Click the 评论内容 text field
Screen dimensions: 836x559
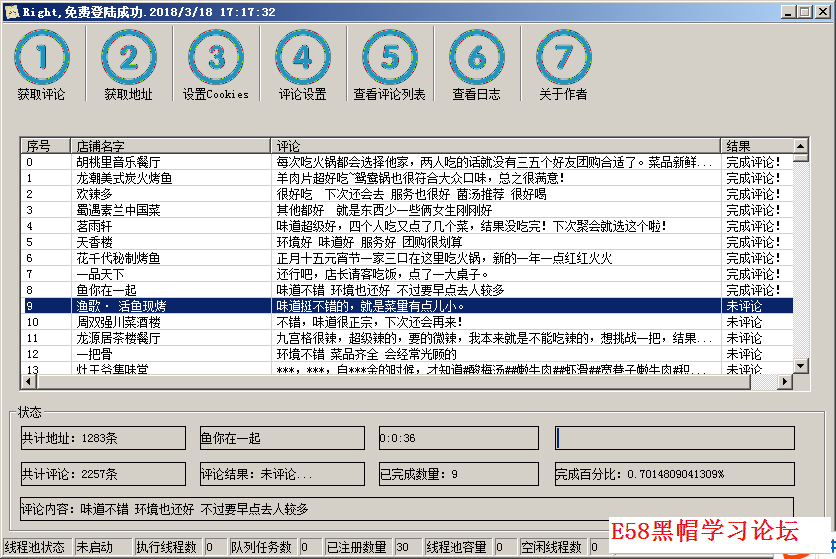click(x=407, y=509)
